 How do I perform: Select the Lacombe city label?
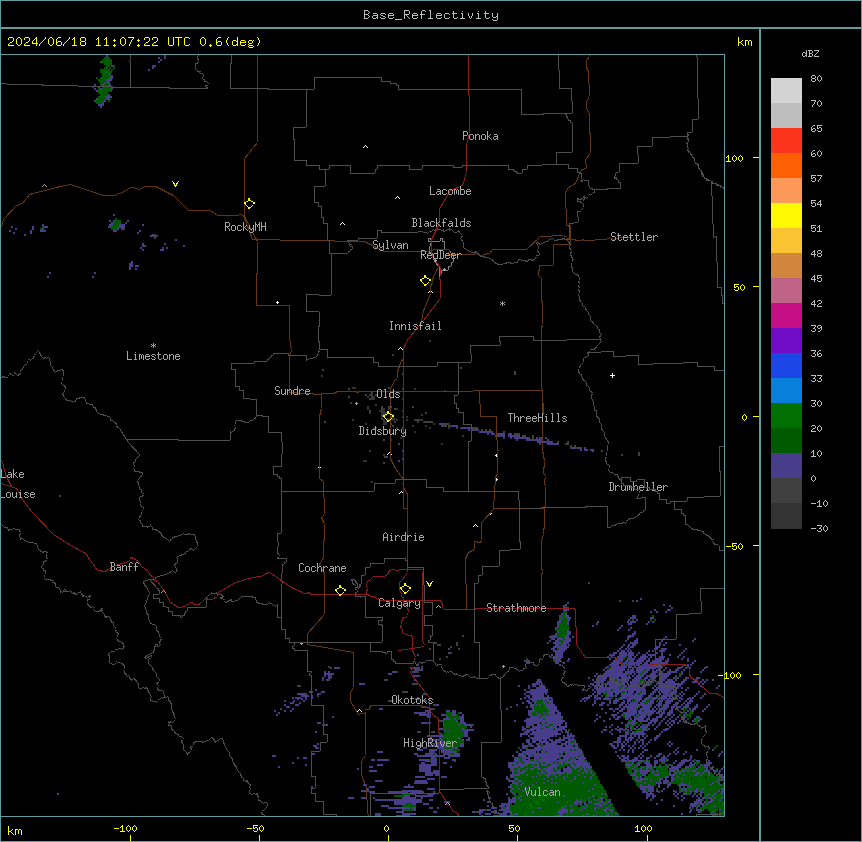(x=450, y=191)
